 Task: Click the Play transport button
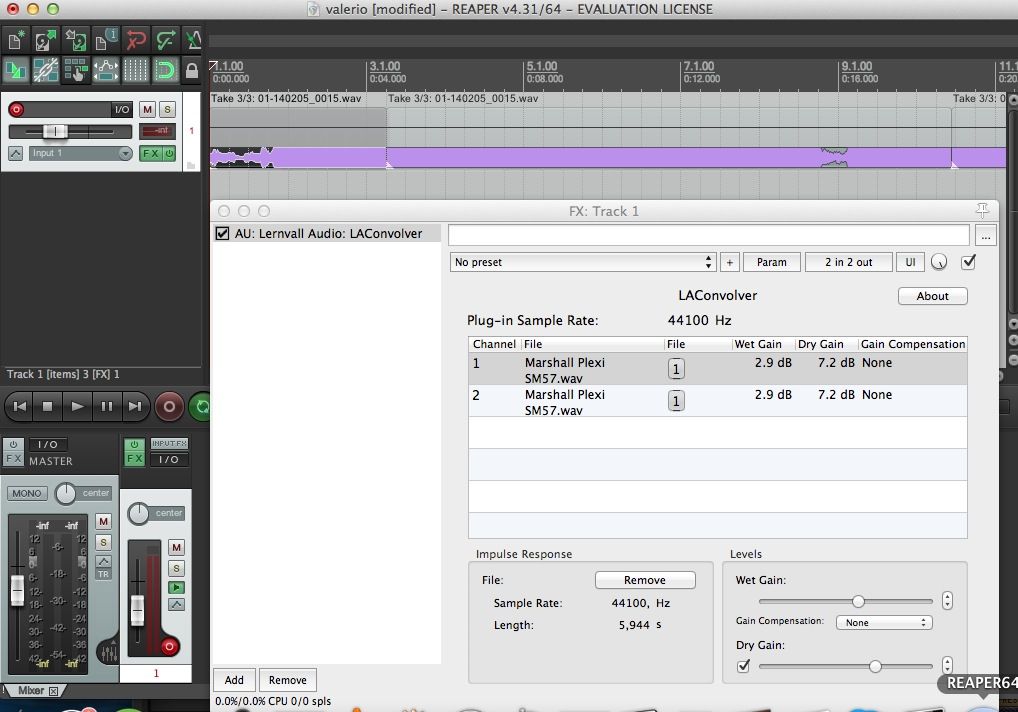(77, 406)
